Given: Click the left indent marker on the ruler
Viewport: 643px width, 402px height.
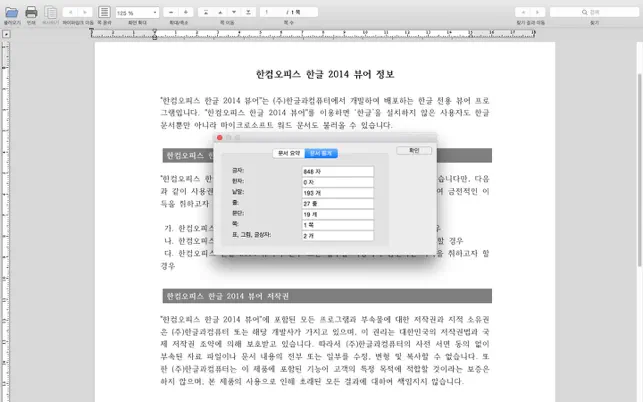Looking at the screenshot, I should (155, 37).
